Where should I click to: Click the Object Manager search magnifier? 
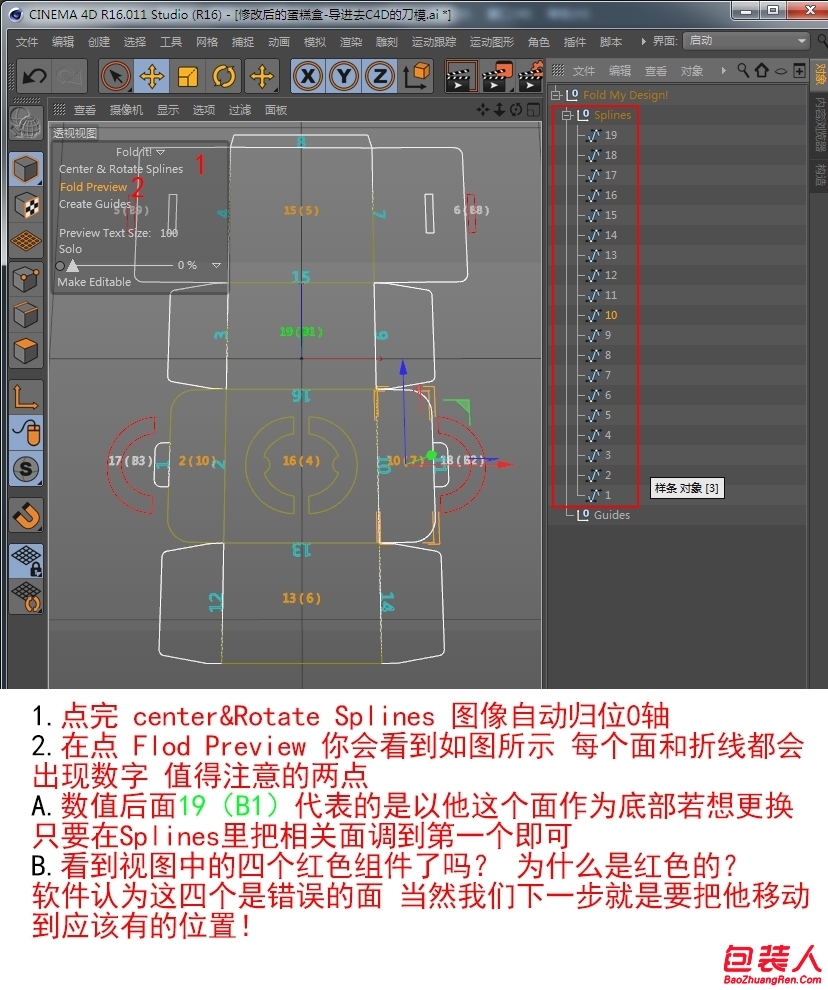coord(743,70)
